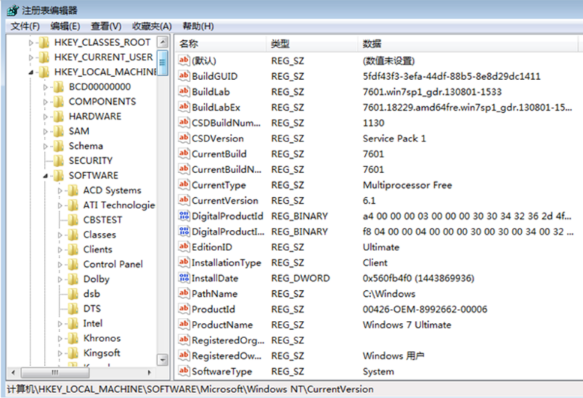Image resolution: width=583 pixels, height=398 pixels.
Task: Select the SOFTWARE folder icon
Action: click(x=58, y=175)
